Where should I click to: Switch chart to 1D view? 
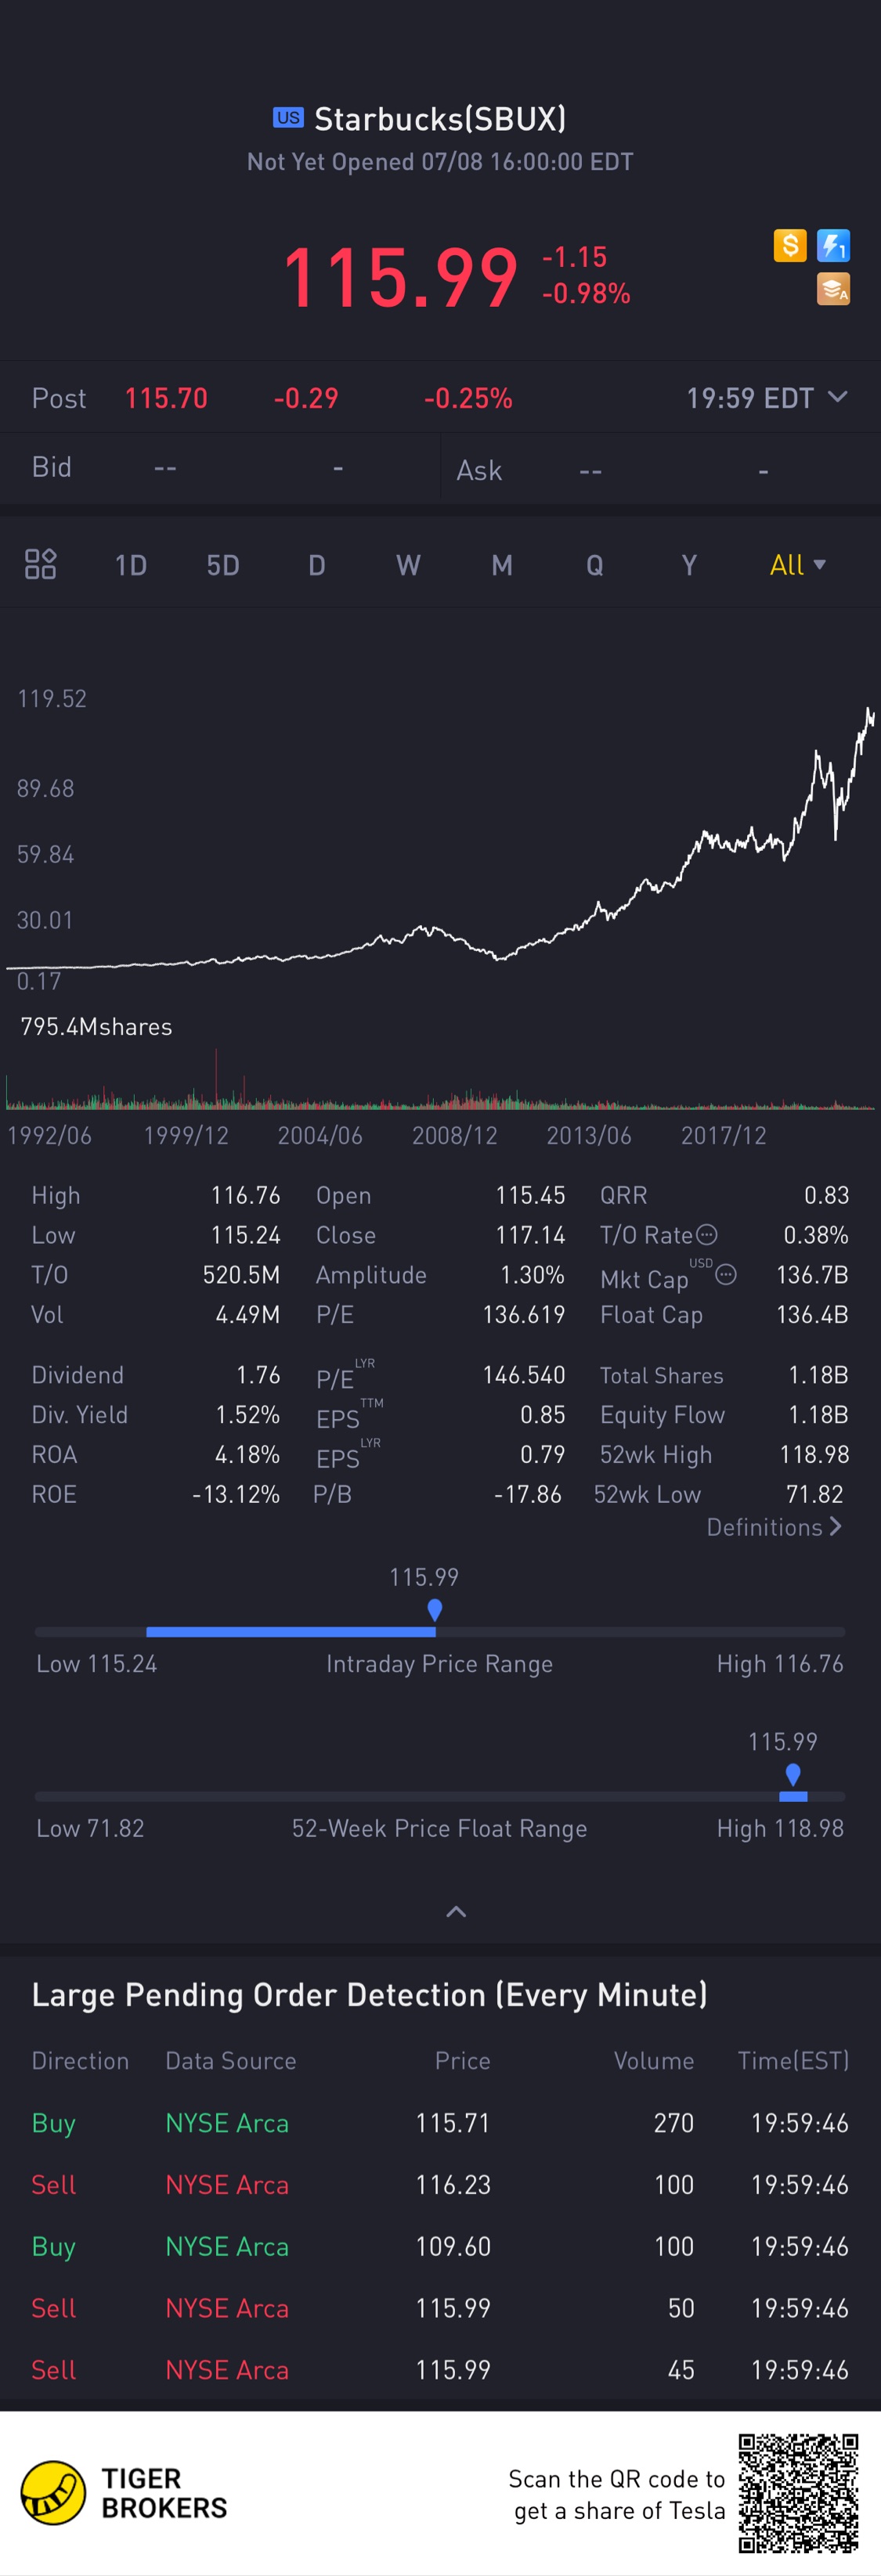coord(131,565)
